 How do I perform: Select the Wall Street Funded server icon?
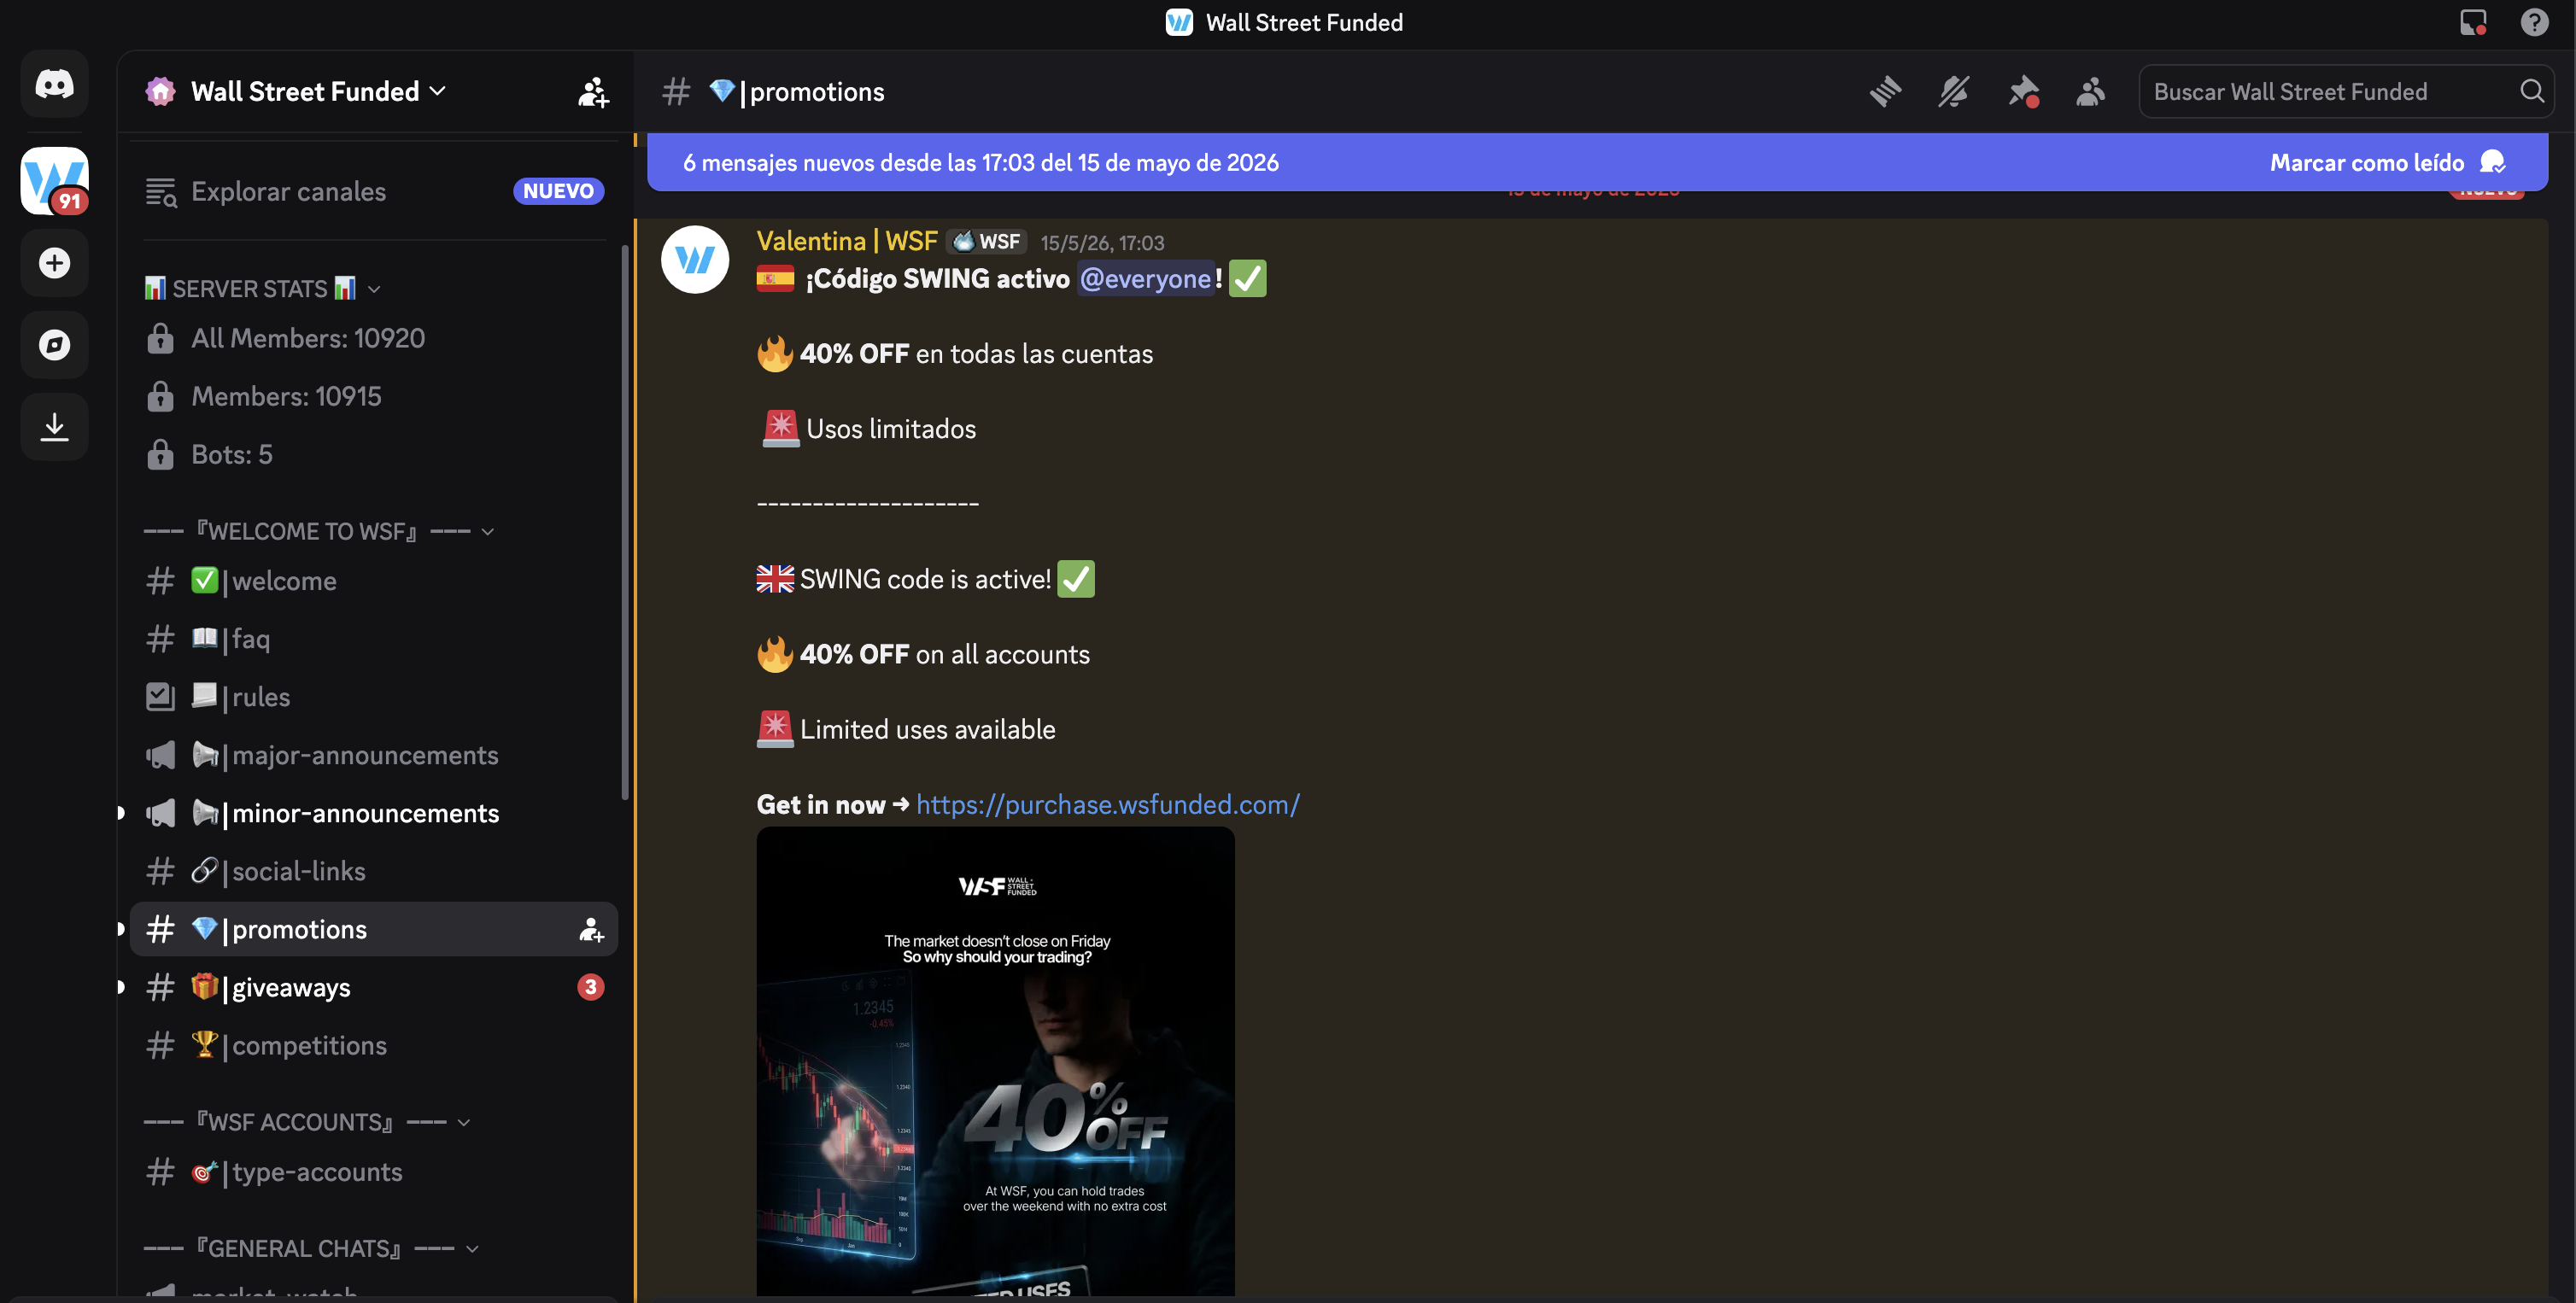tap(54, 181)
